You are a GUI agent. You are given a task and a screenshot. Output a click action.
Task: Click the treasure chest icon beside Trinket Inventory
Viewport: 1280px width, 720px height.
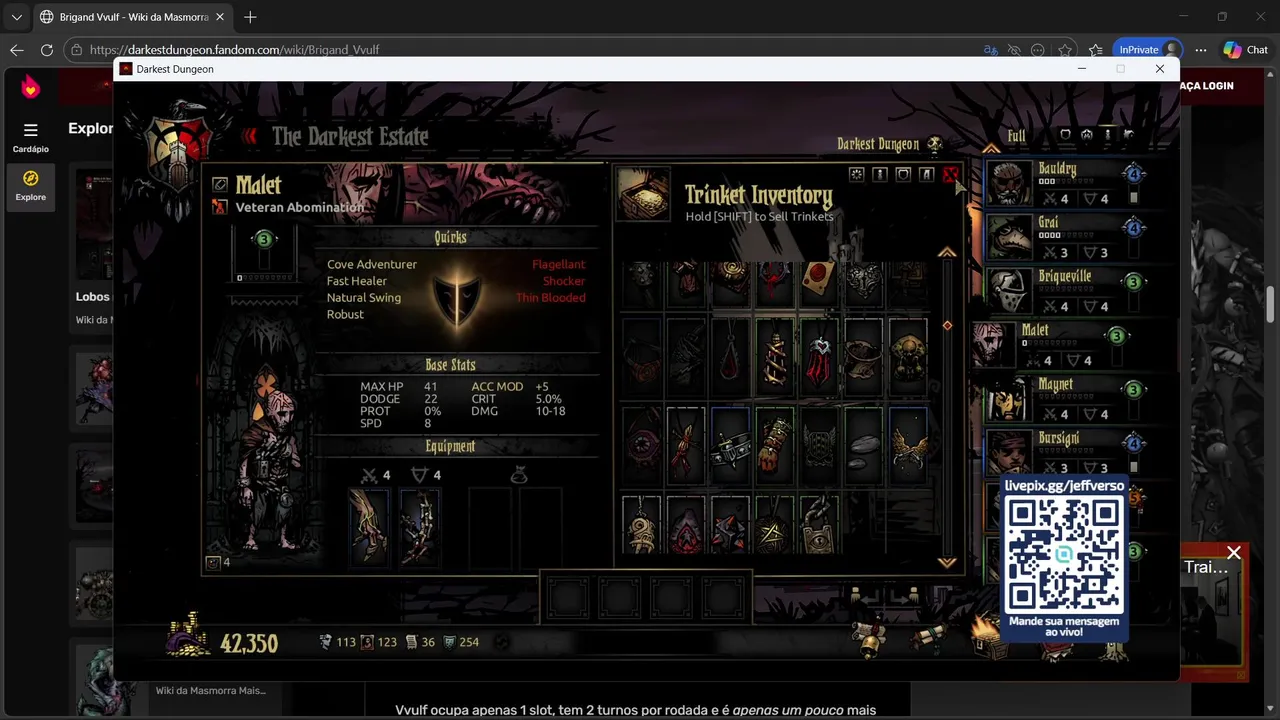click(643, 194)
